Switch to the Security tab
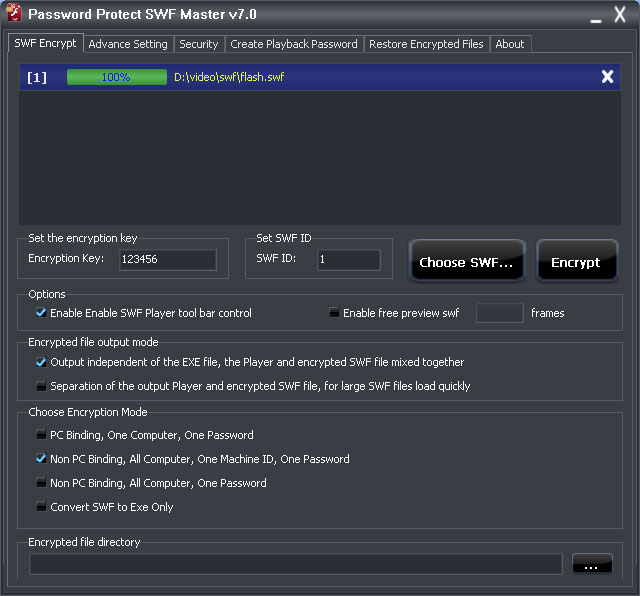 (x=198, y=44)
